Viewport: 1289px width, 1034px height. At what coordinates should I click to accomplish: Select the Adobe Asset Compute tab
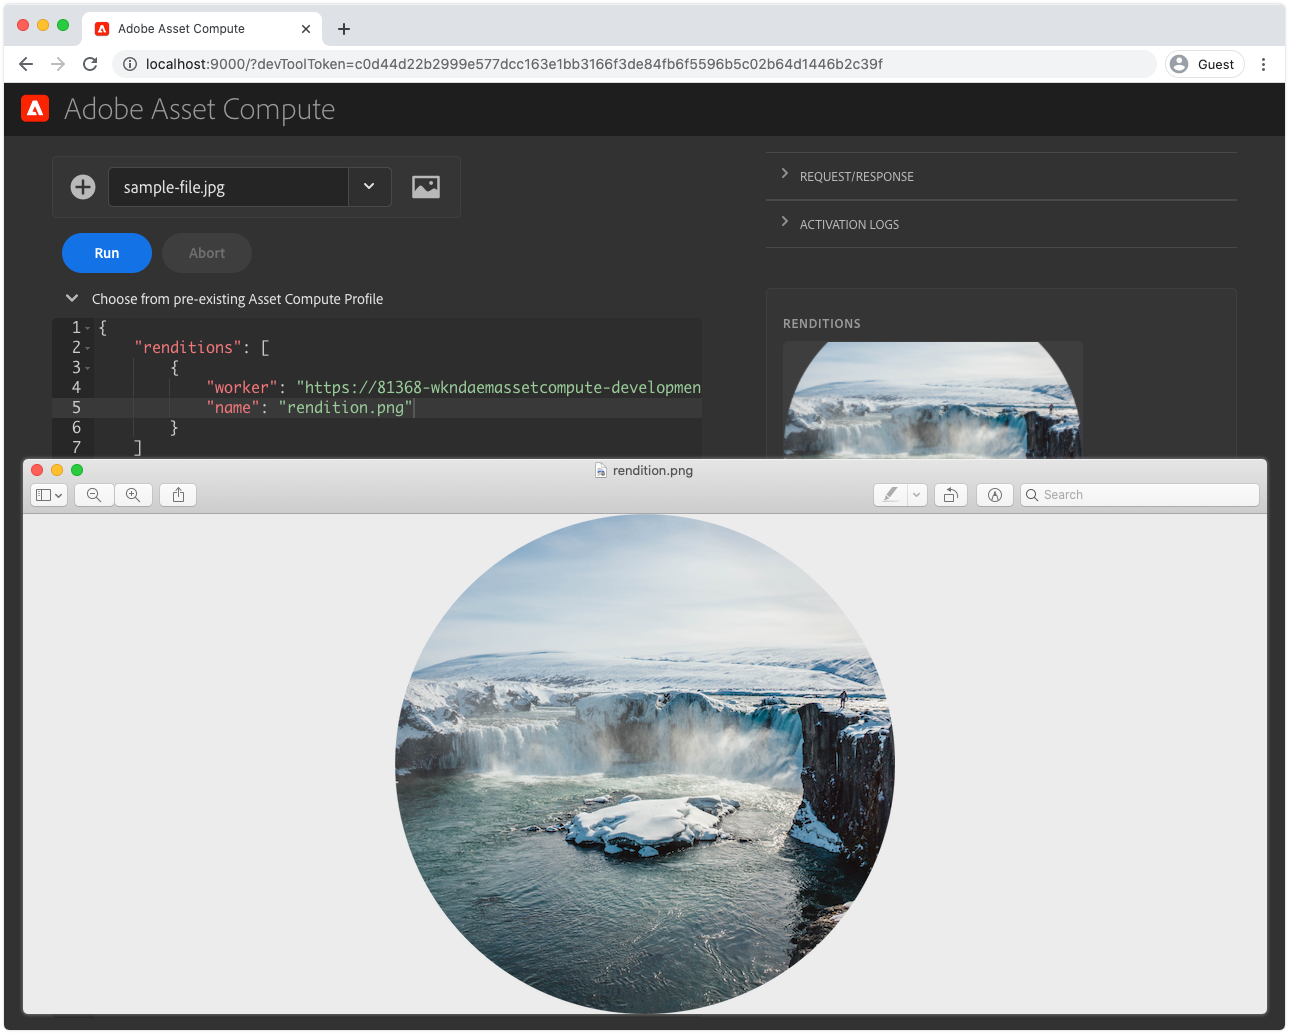click(201, 29)
